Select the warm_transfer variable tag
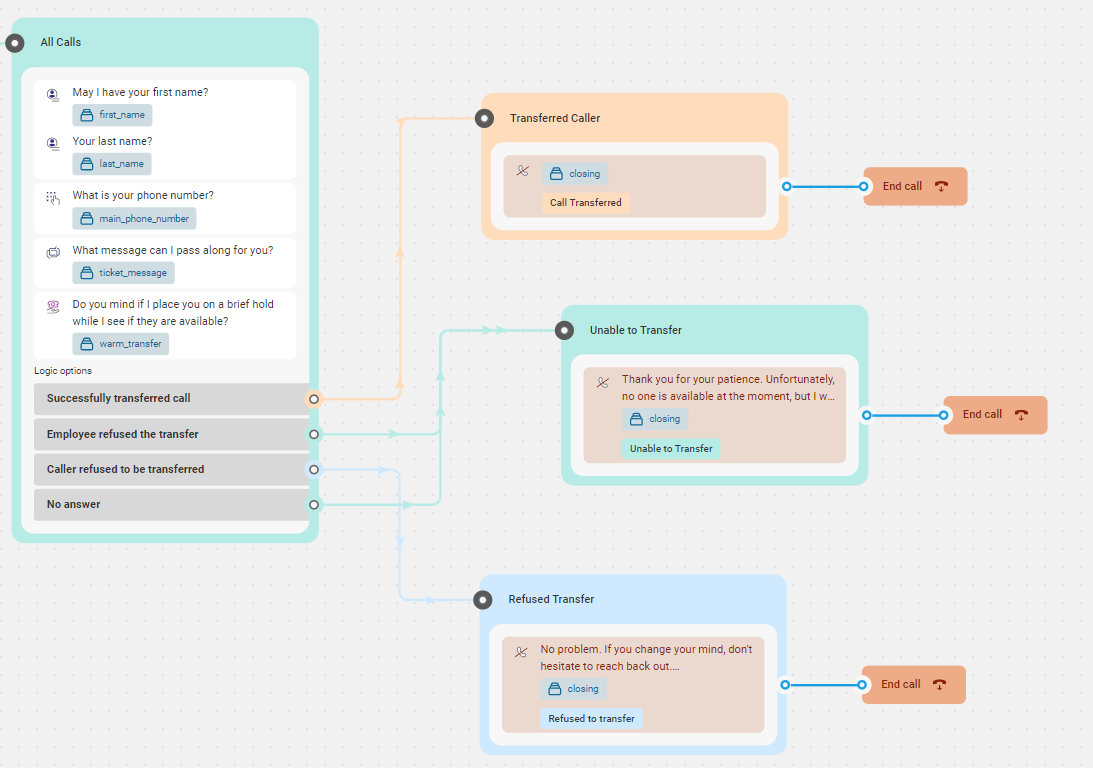Viewport: 1093px width, 768px height. [121, 344]
